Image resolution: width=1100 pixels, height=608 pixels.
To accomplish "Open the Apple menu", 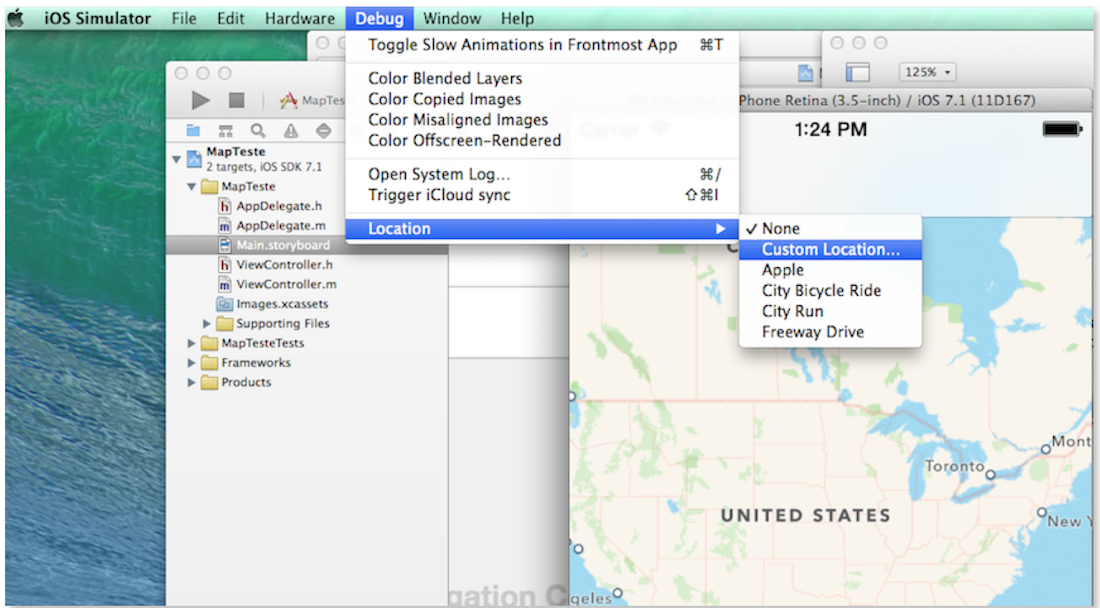I will click(x=15, y=18).
